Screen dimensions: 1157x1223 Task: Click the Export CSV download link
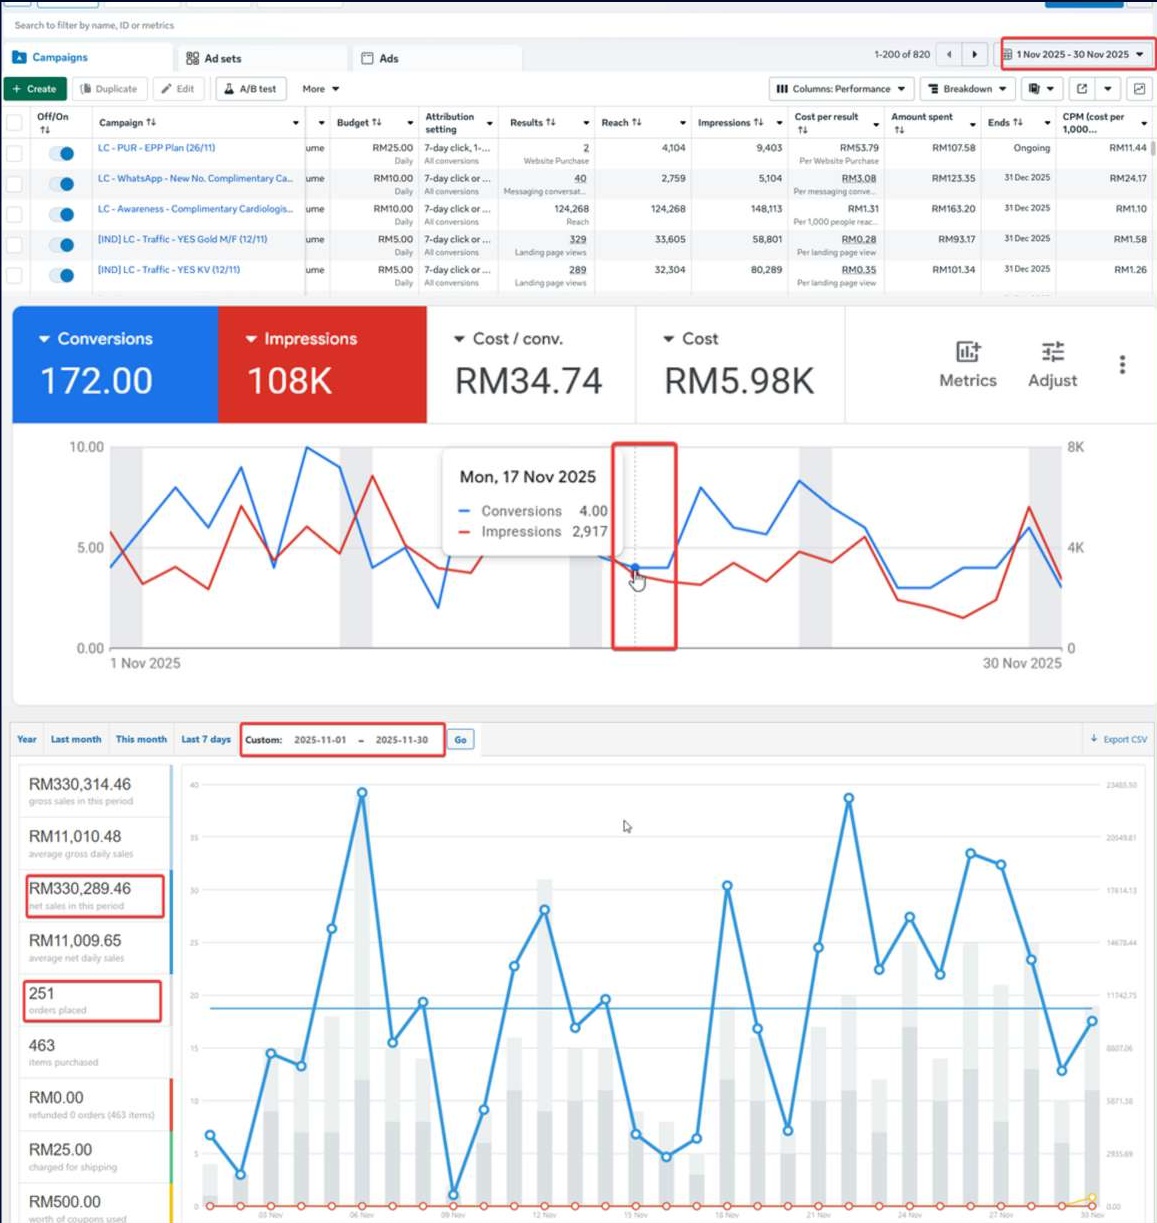pos(1119,739)
